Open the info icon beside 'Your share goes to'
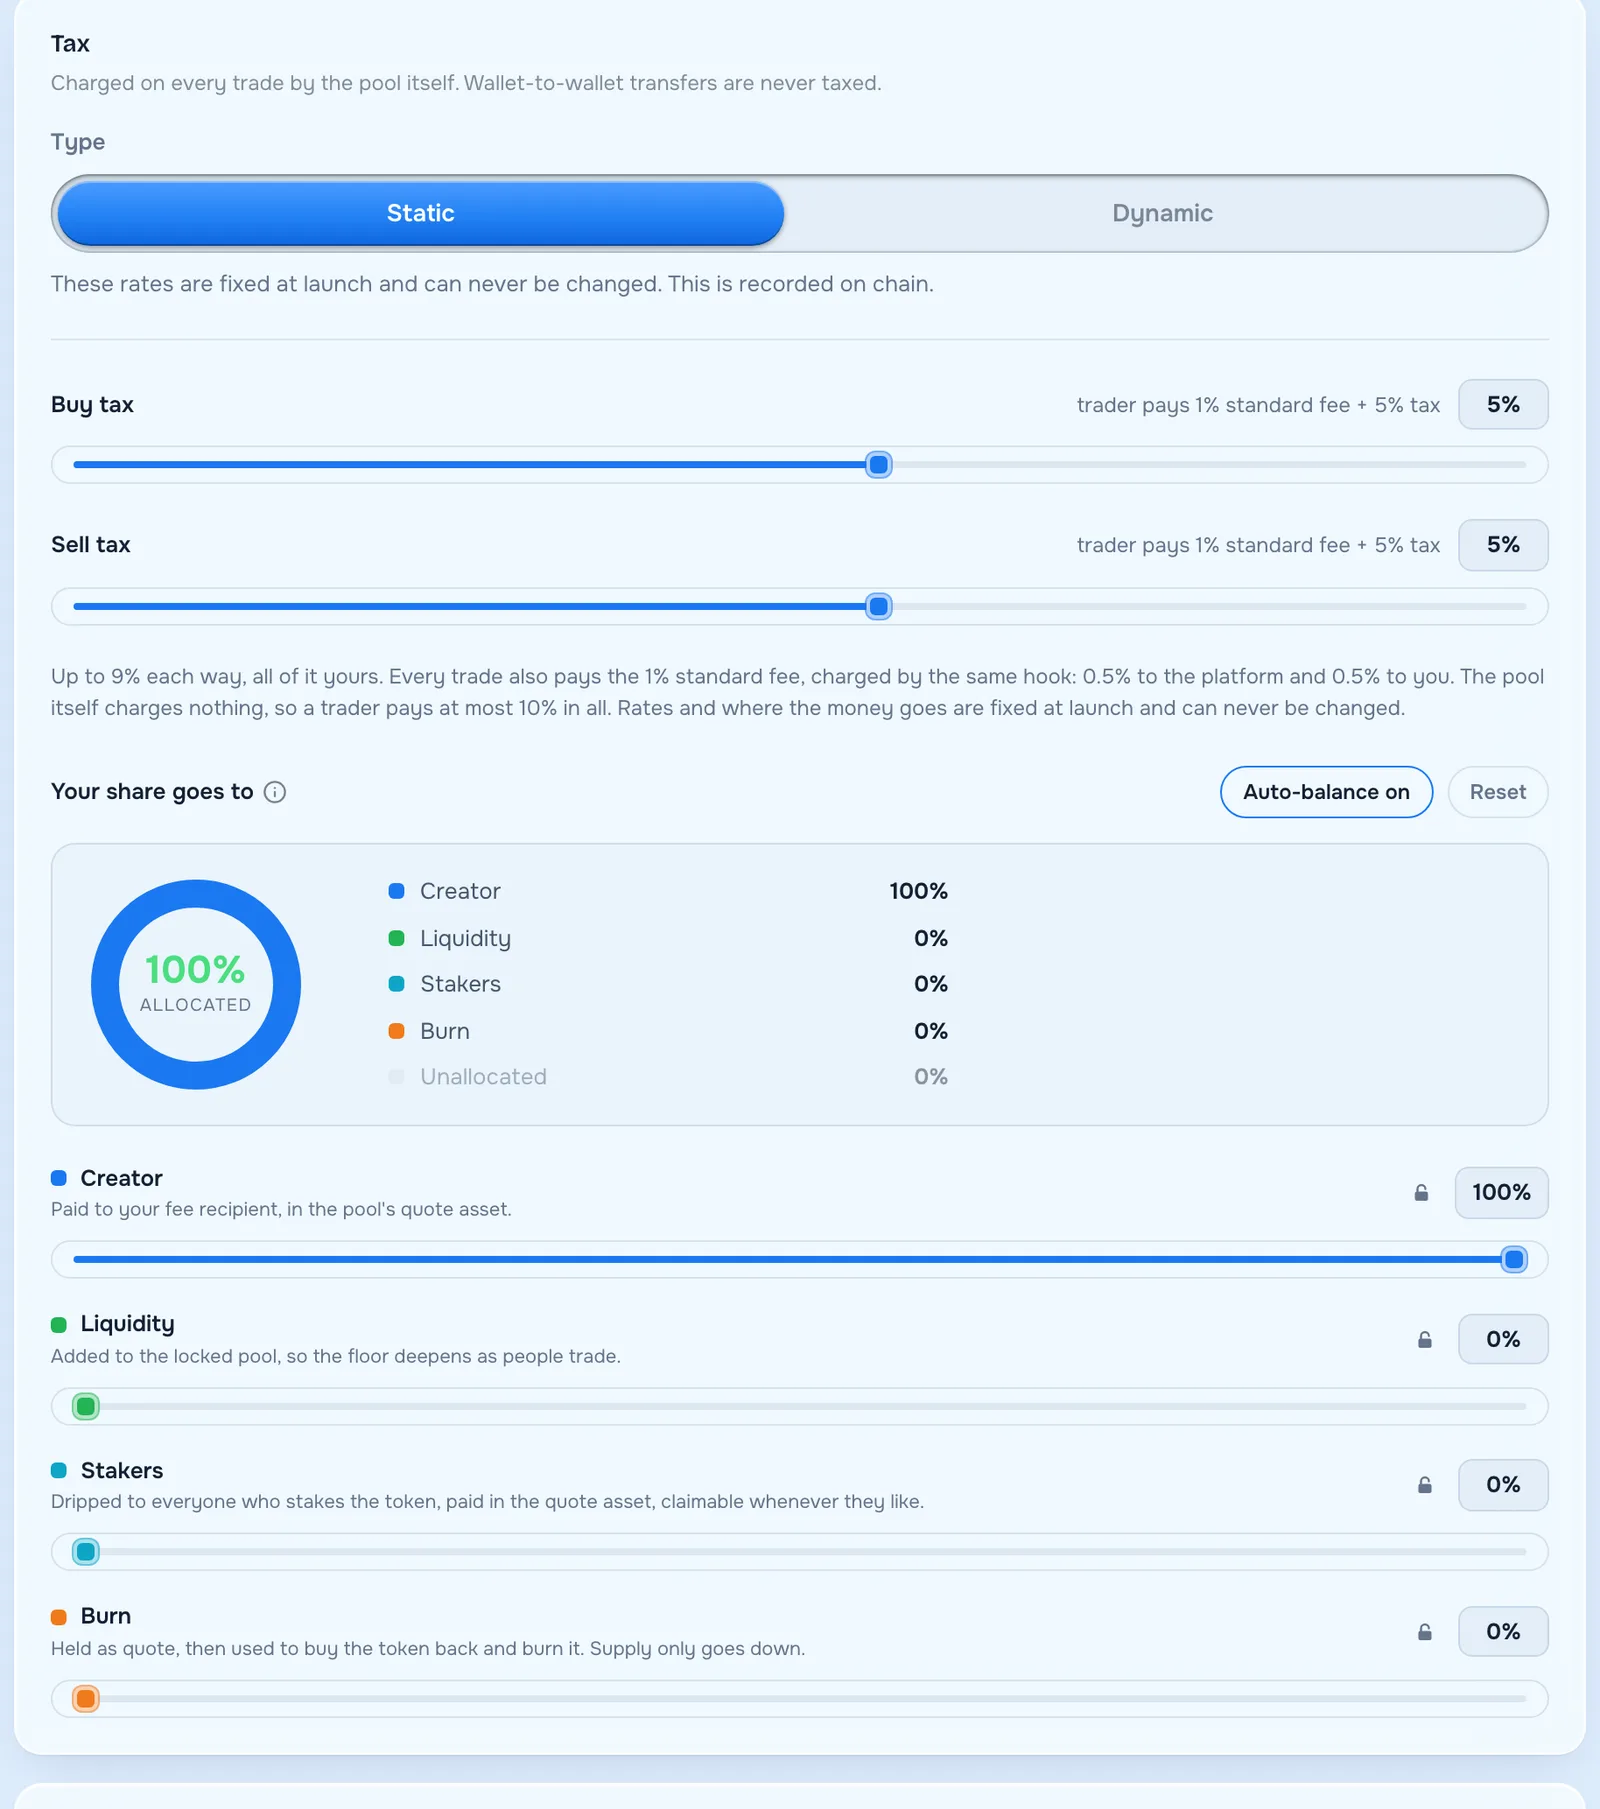 tap(275, 792)
